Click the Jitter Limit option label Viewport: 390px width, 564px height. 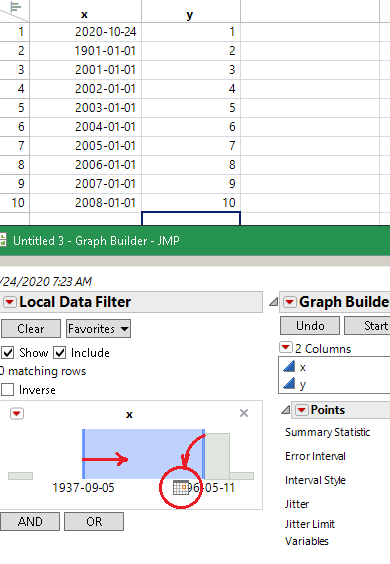[x=310, y=524]
